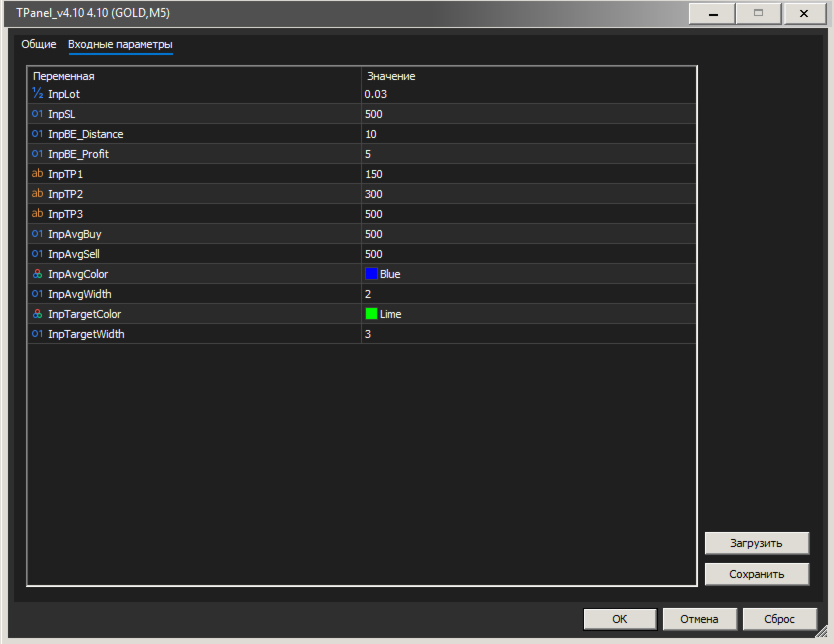Select the Входные параметры tab
834x644 pixels.
(120, 45)
